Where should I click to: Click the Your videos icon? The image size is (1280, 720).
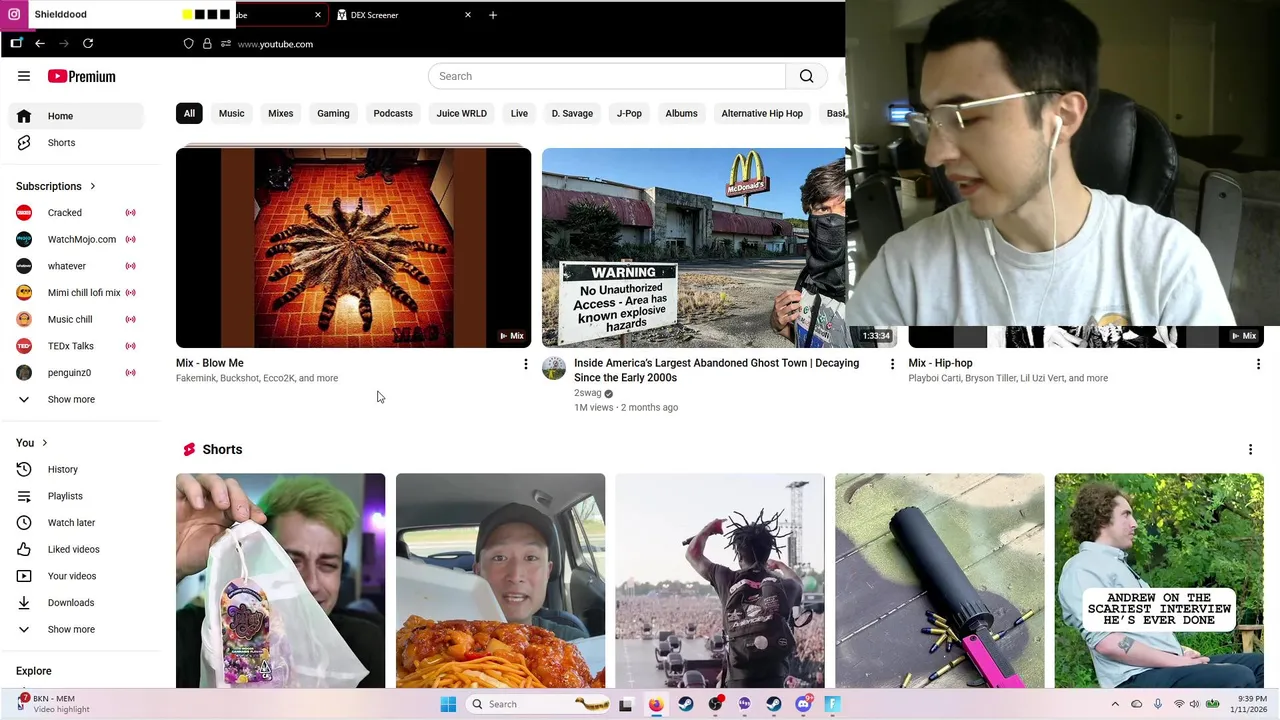coord(24,576)
